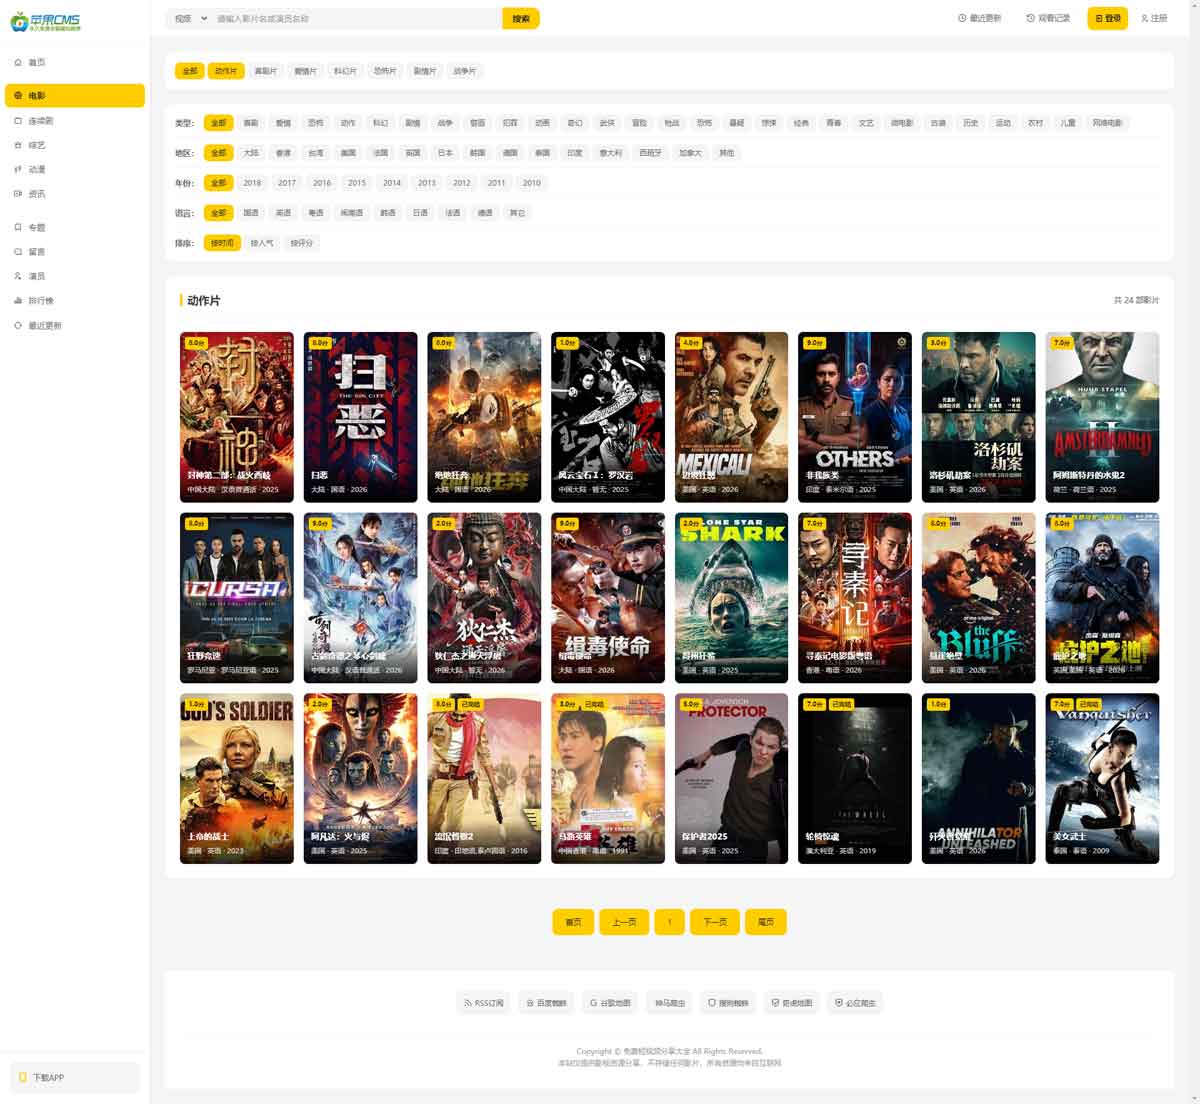Open the God's Soldier 上帝的战士 poster
This screenshot has height=1104, width=1200.
click(x=237, y=778)
